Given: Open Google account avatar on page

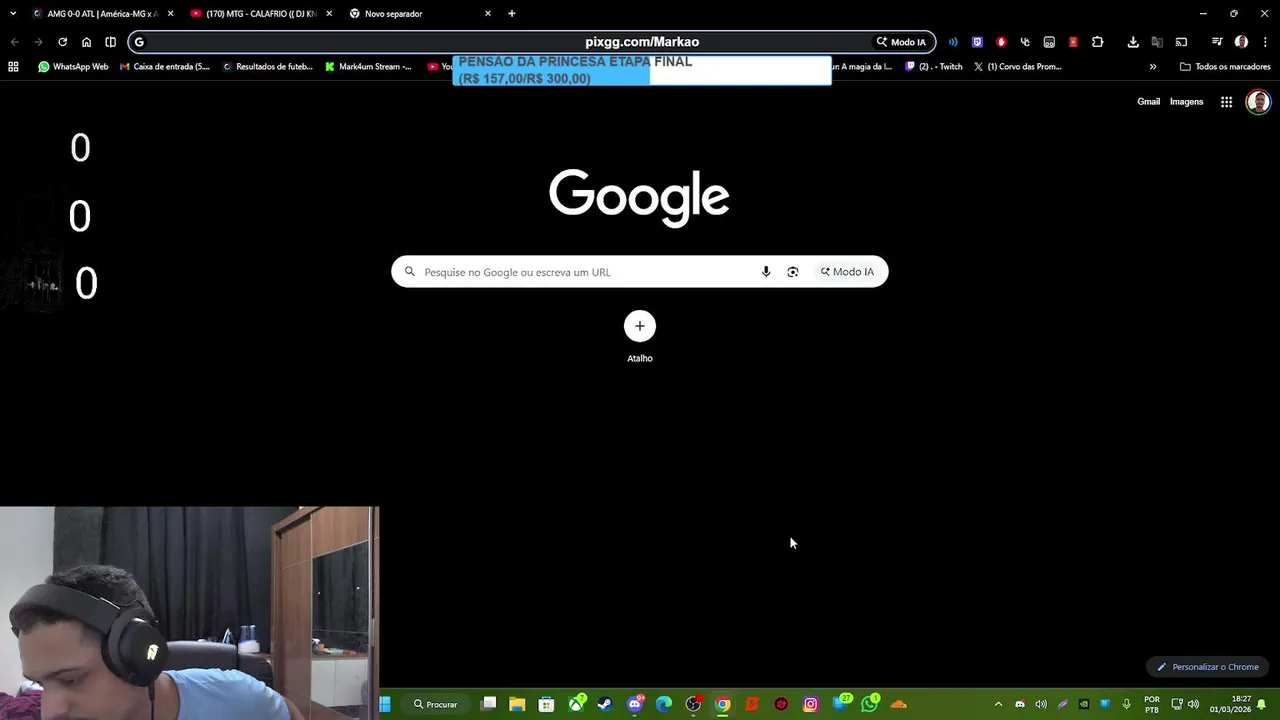Looking at the screenshot, I should pyautogui.click(x=1258, y=102).
